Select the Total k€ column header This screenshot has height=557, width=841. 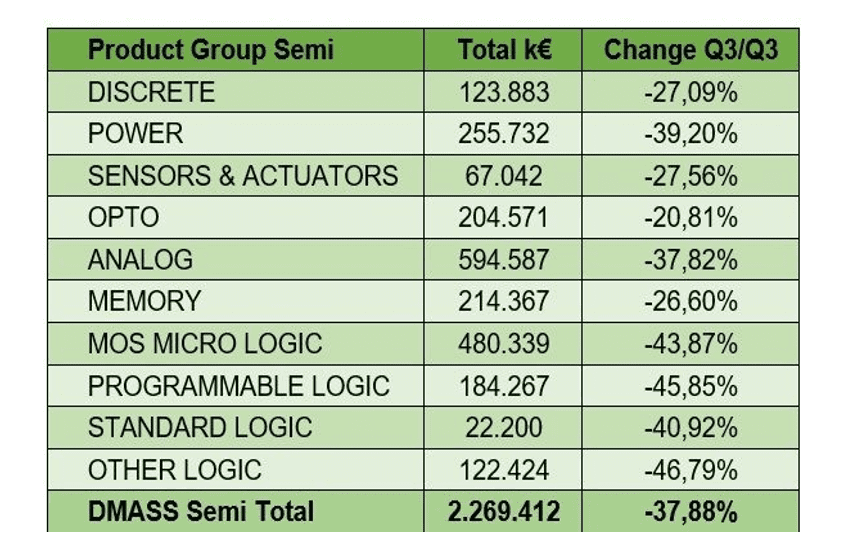tap(504, 50)
